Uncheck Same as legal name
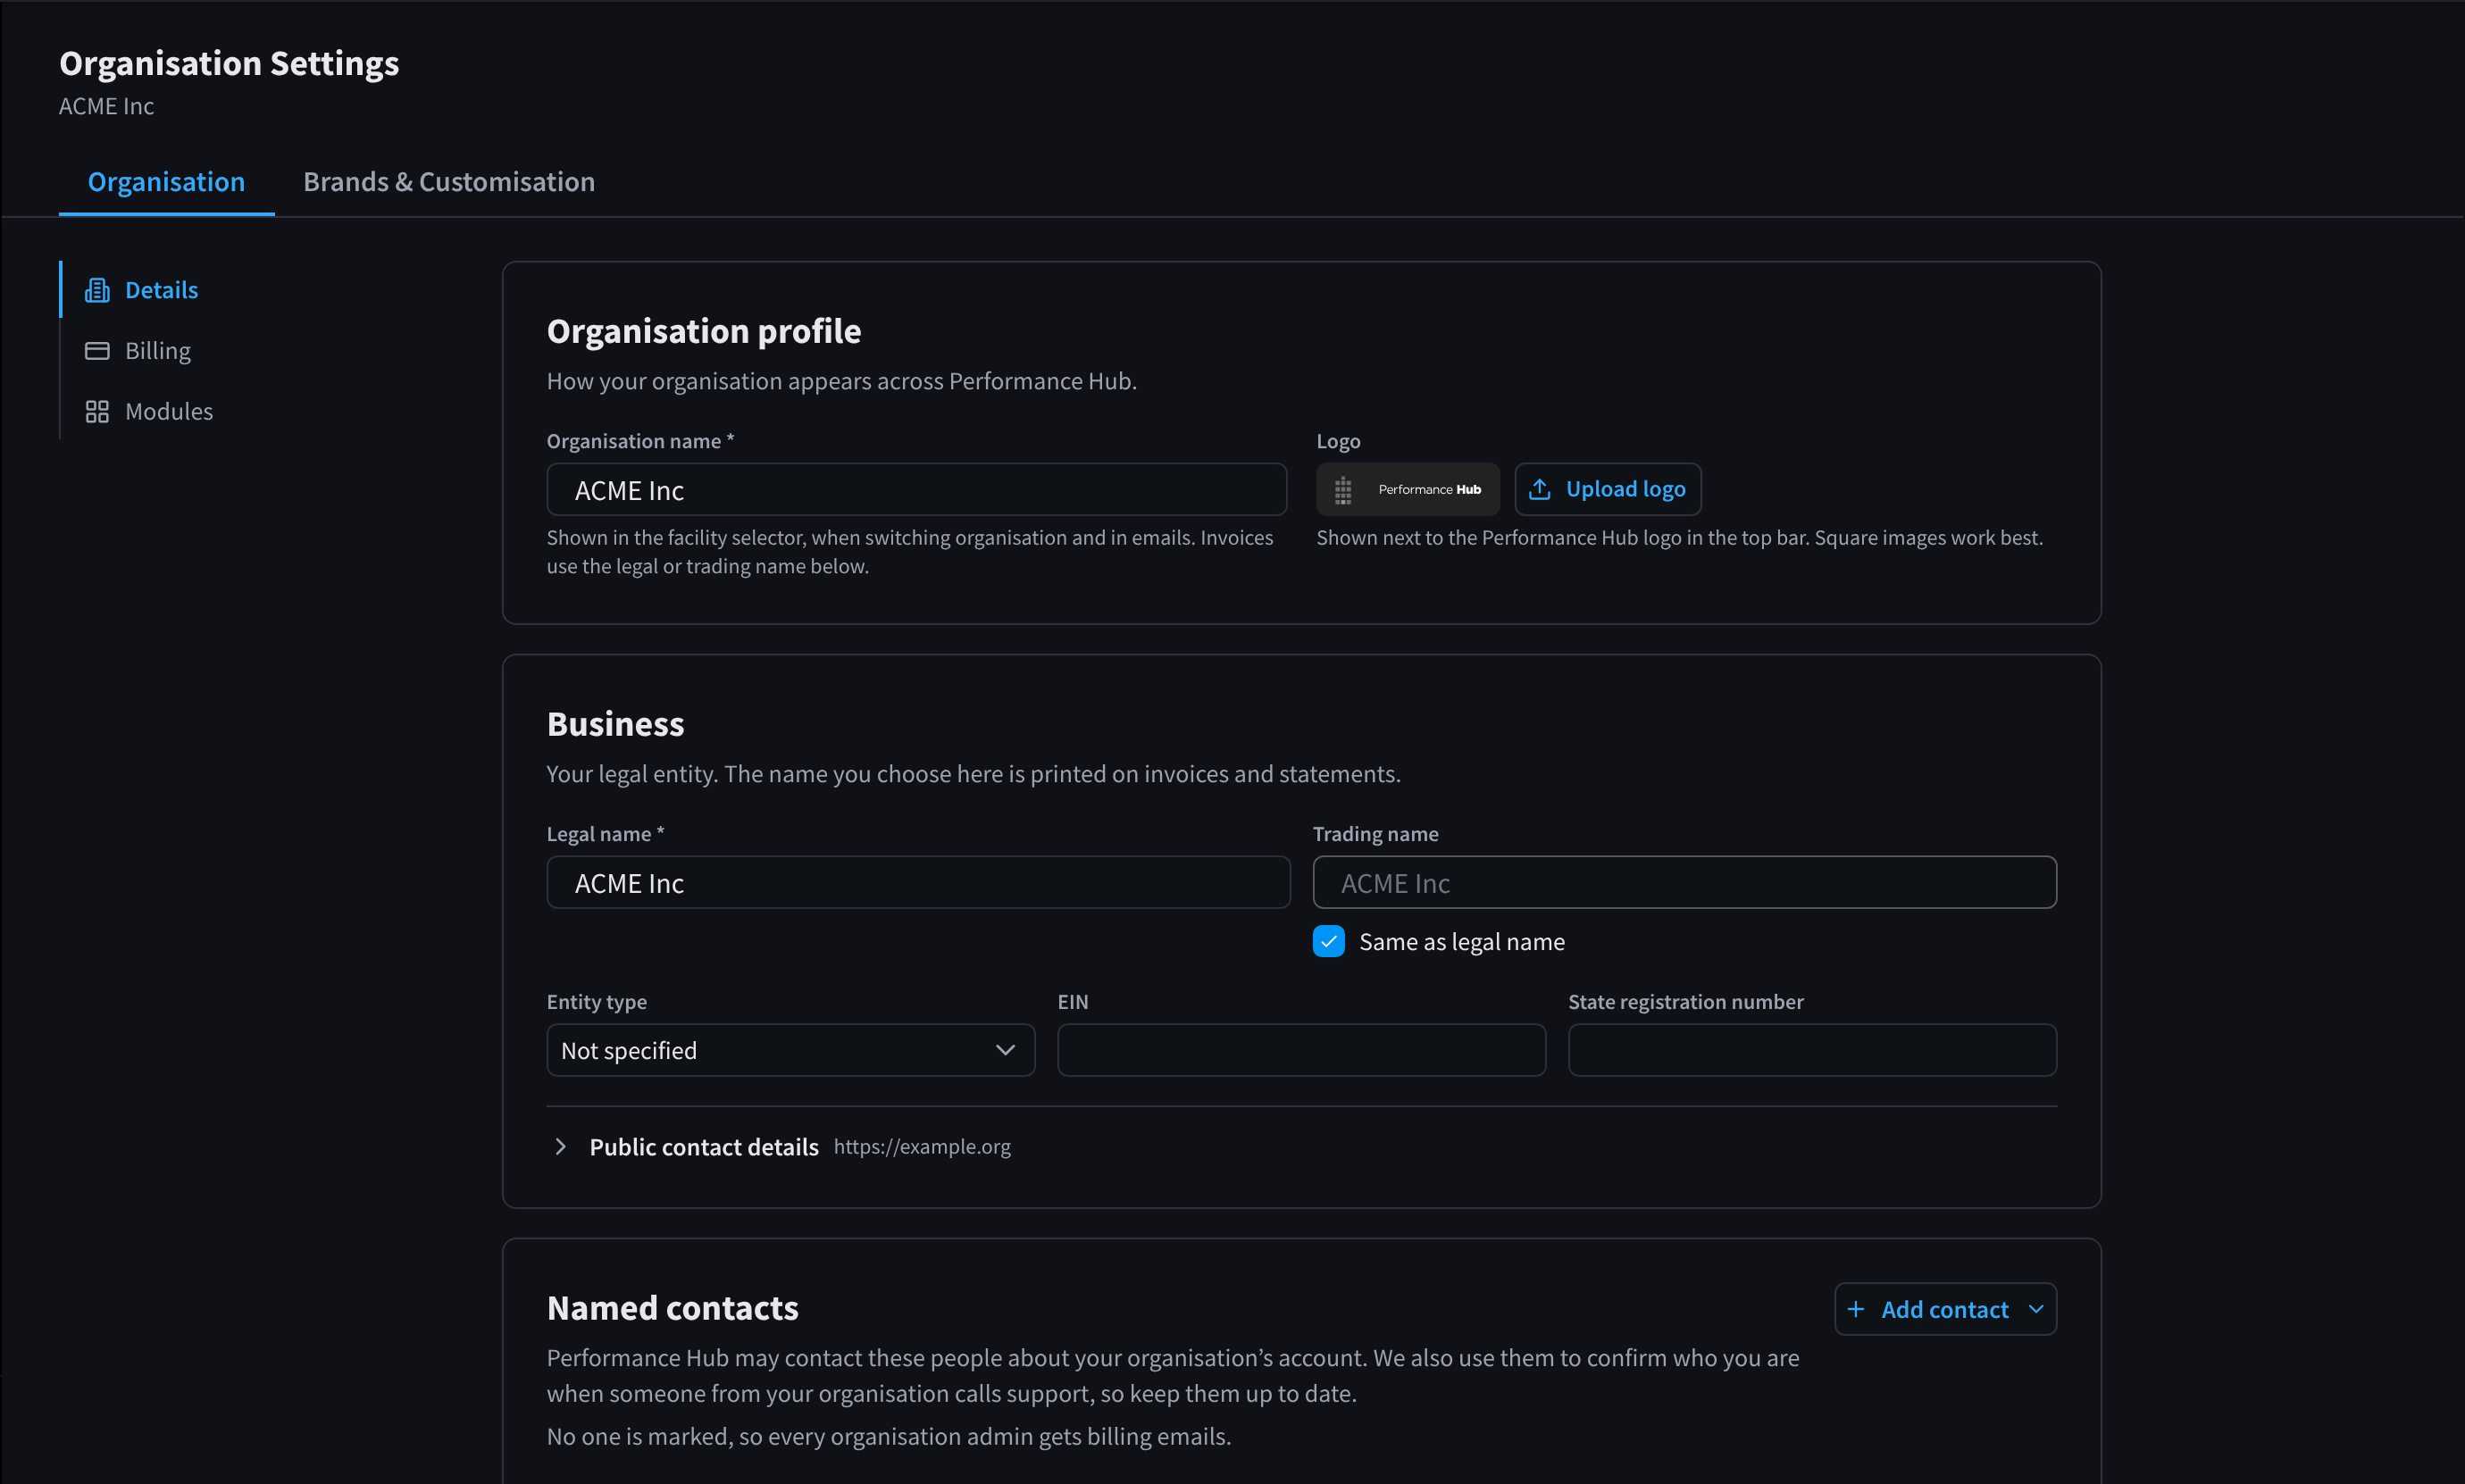 point(1328,941)
